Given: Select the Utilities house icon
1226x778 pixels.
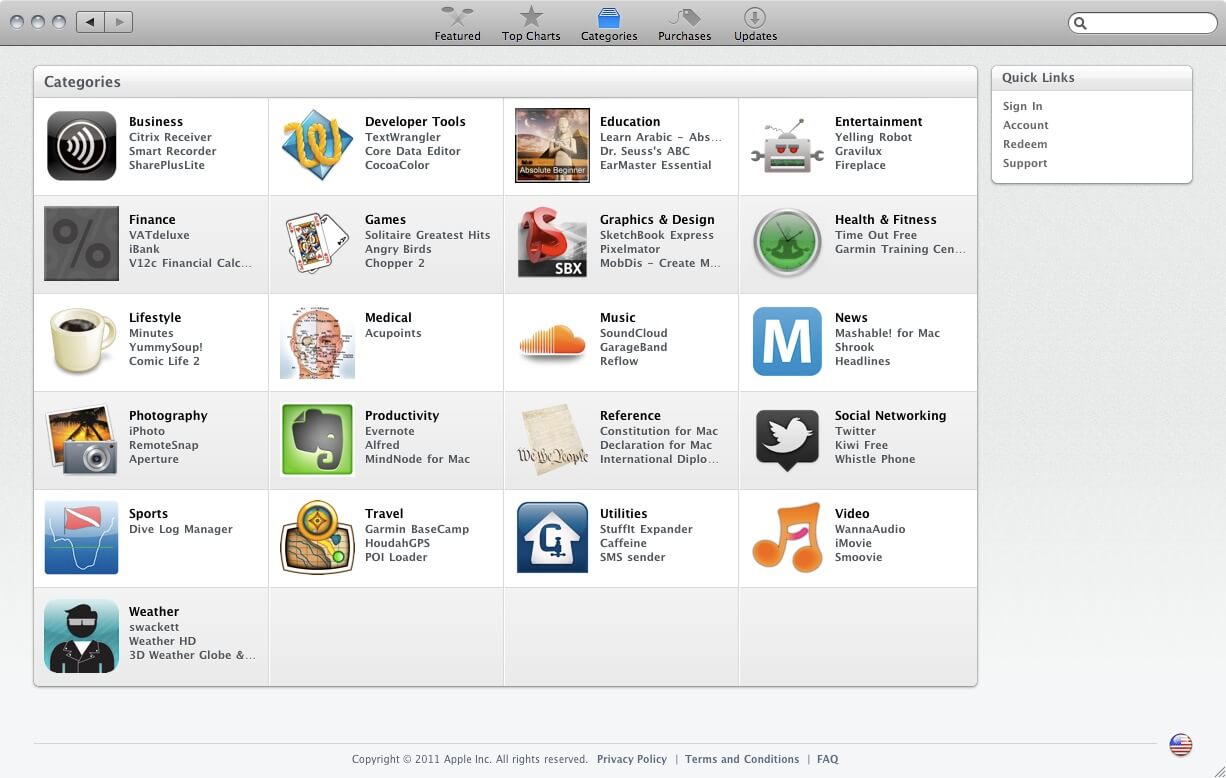Looking at the screenshot, I should (x=552, y=537).
